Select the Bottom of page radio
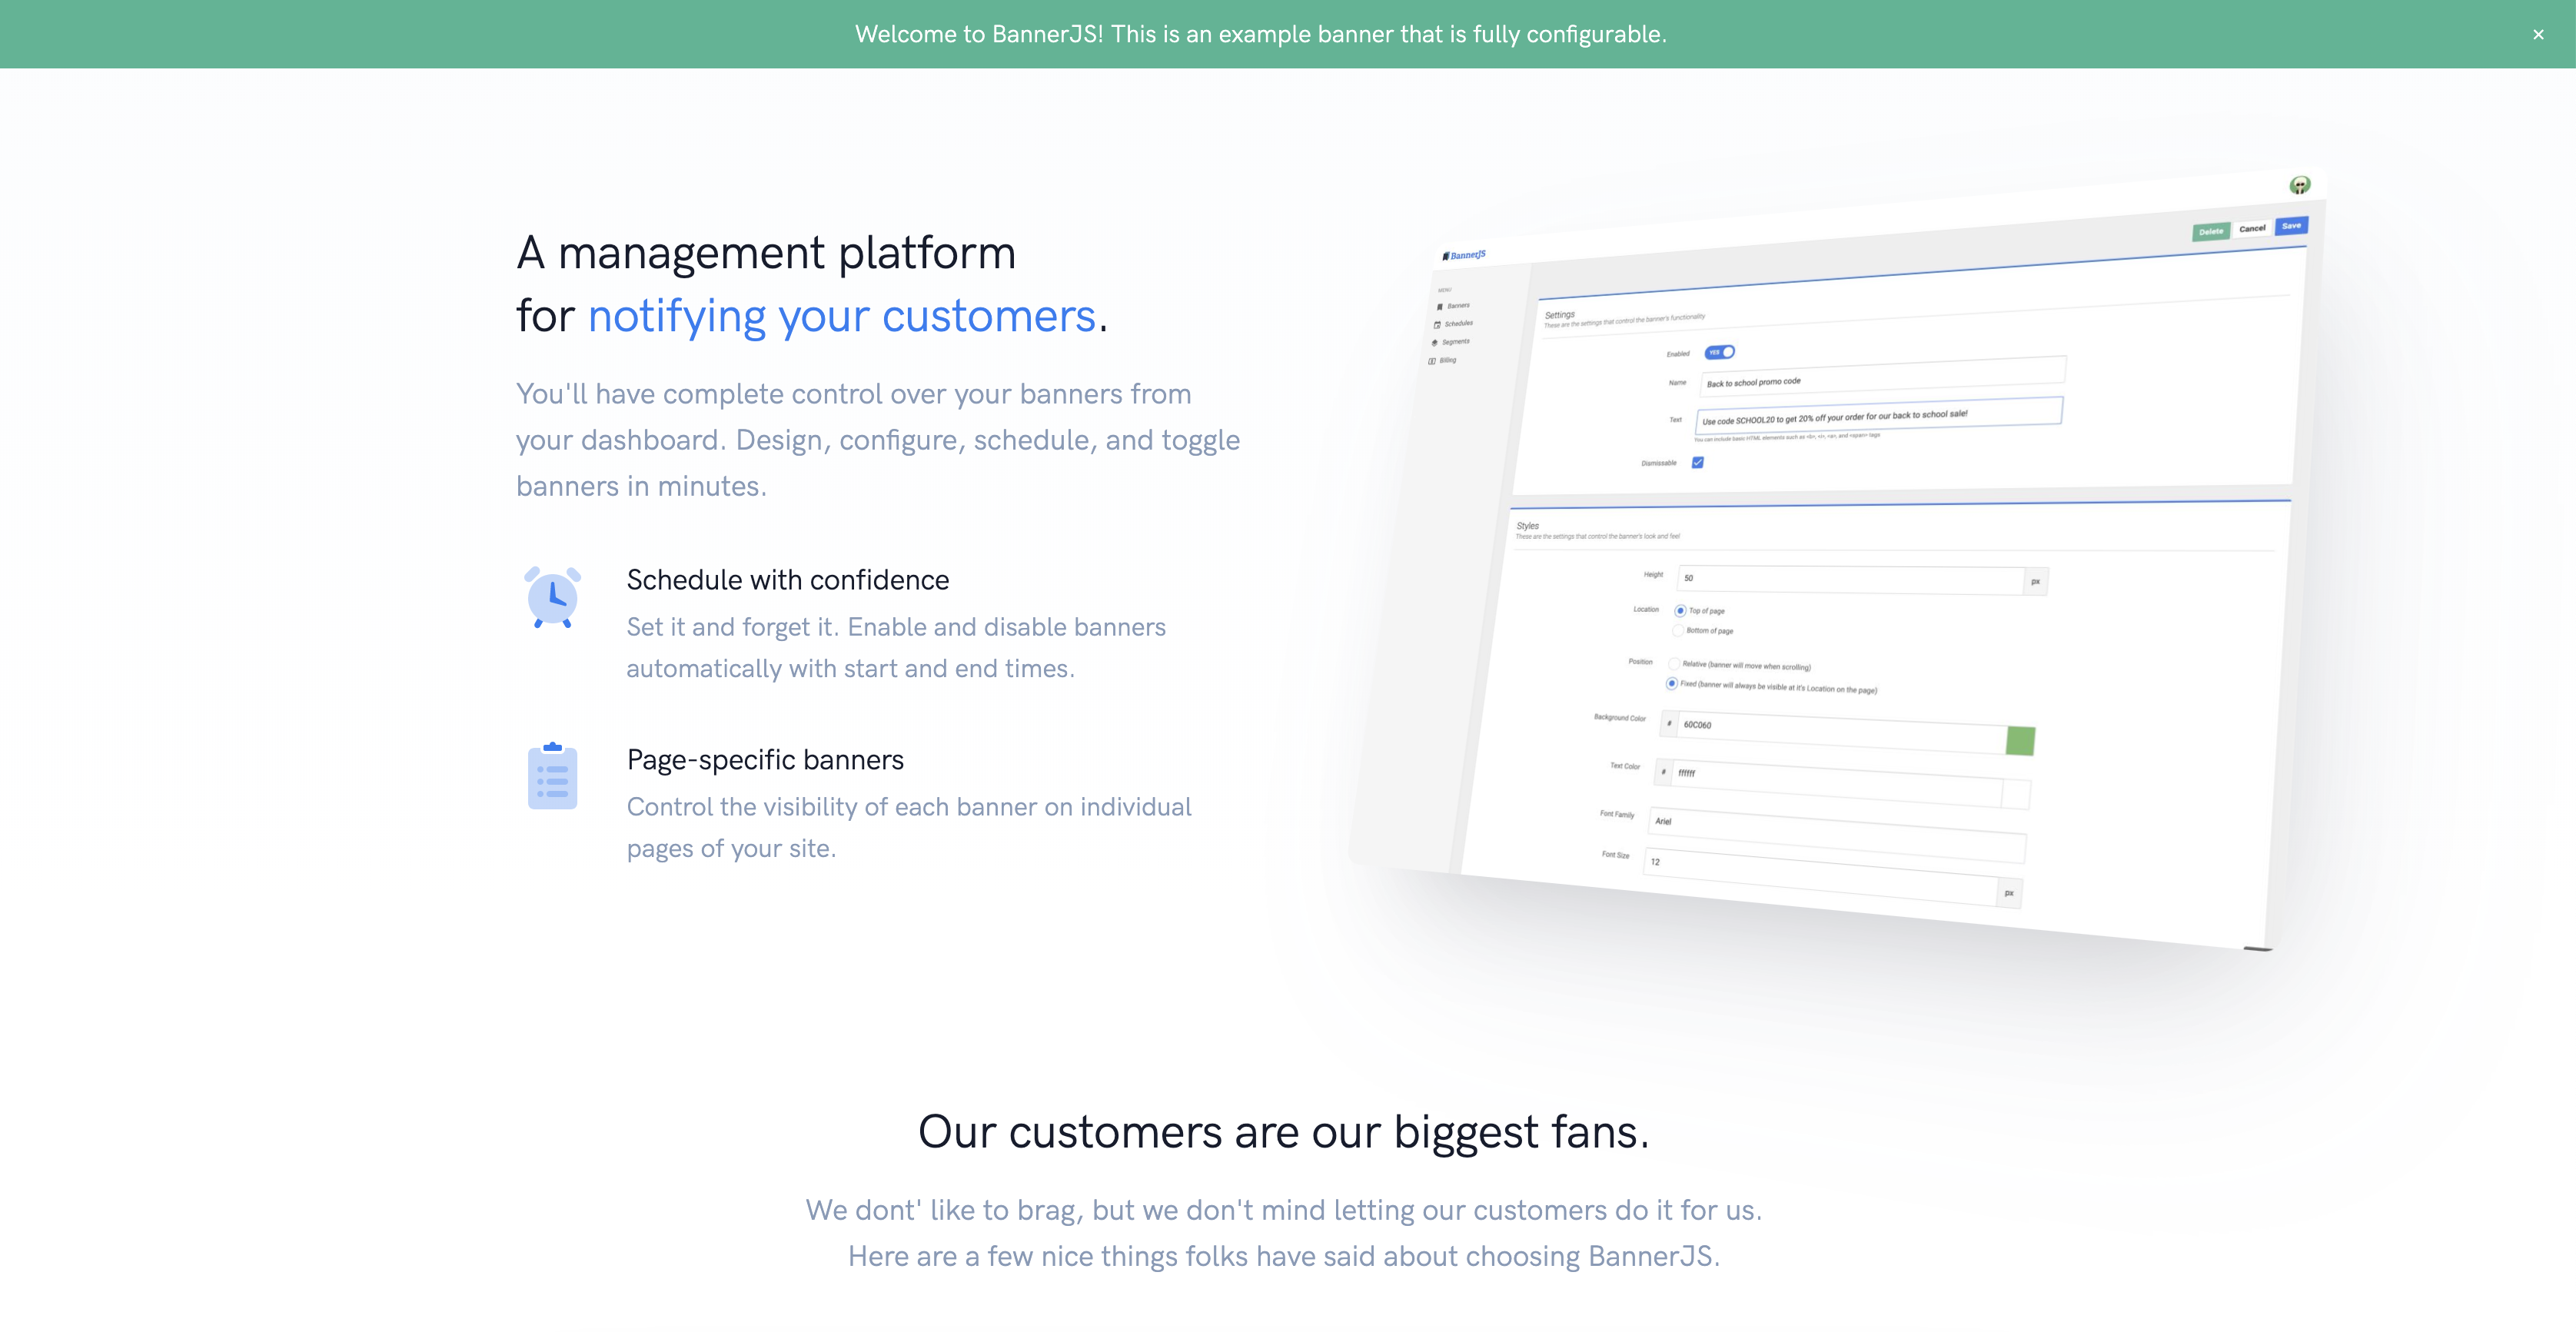 (1678, 630)
